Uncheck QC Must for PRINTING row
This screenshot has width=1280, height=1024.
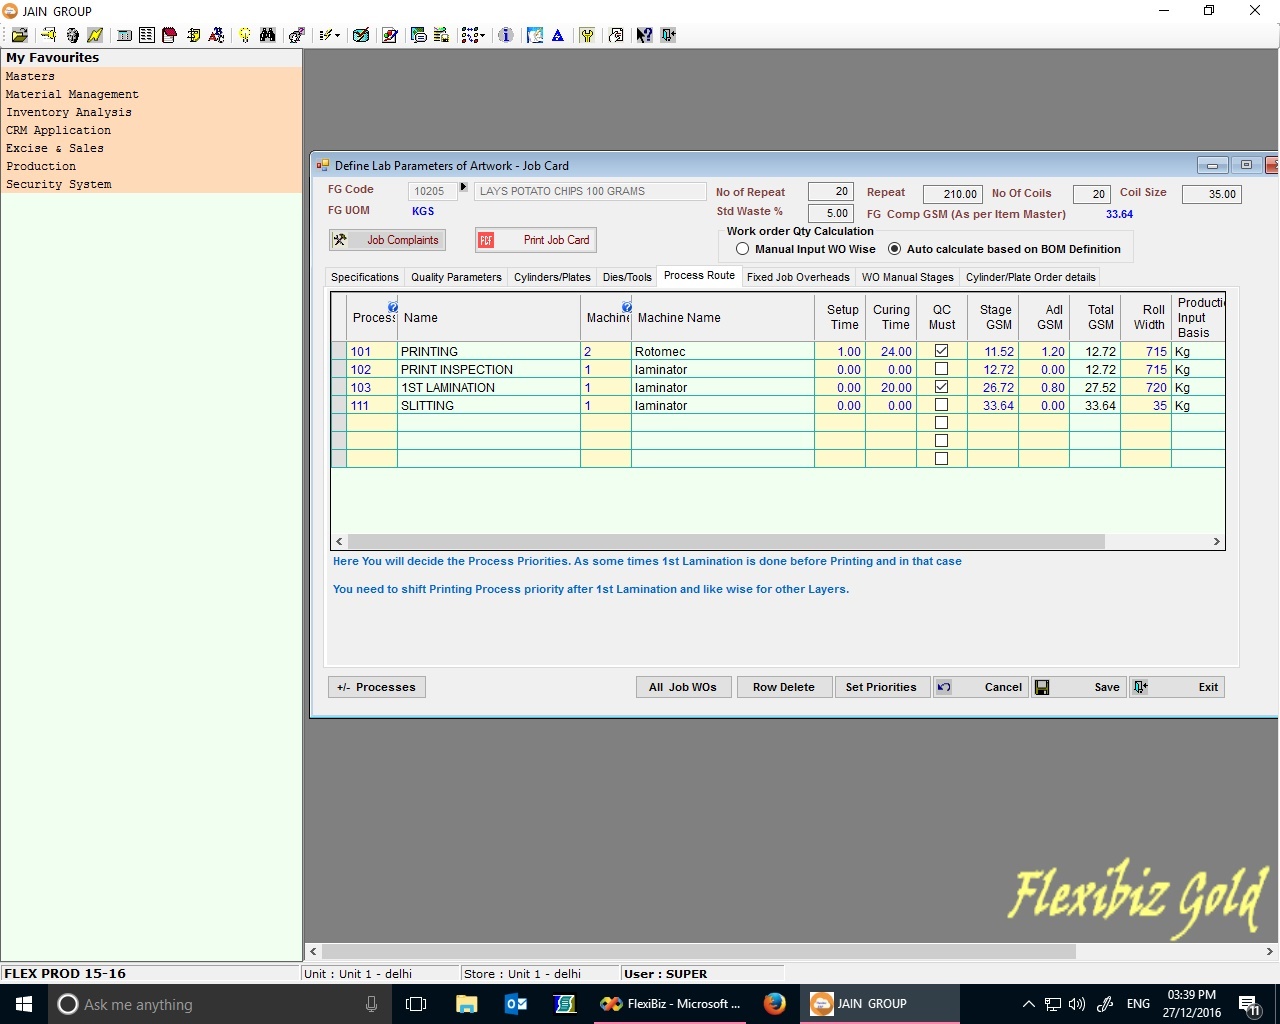pos(941,351)
